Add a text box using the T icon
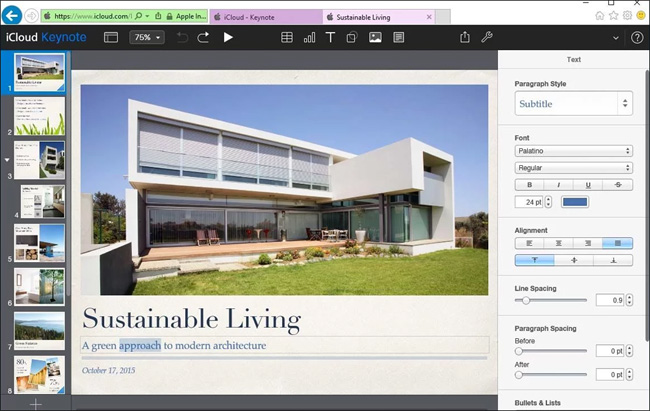Image resolution: width=650 pixels, height=411 pixels. (331, 37)
